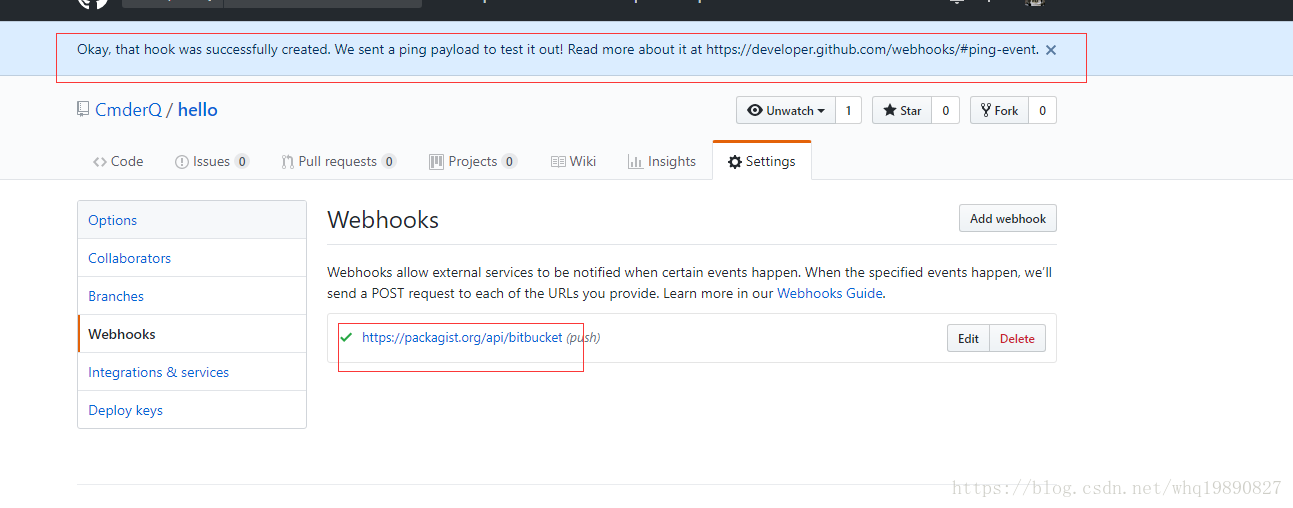Open the ping-event developer documentation URL
This screenshot has height=508, width=1293.
872,49
